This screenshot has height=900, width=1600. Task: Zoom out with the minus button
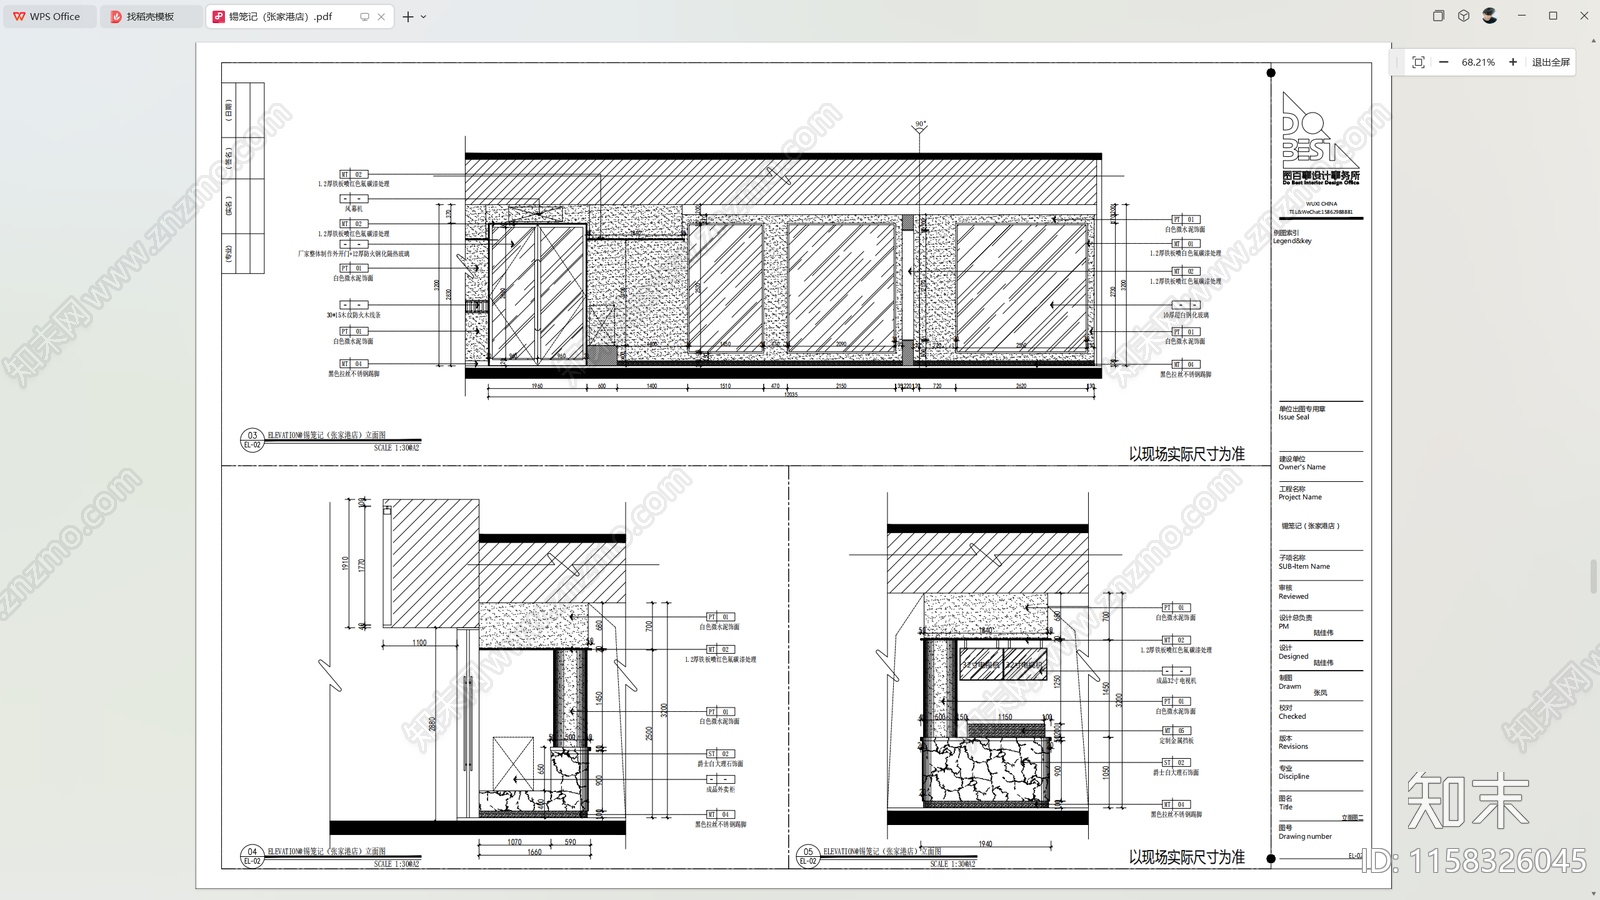pos(1444,62)
